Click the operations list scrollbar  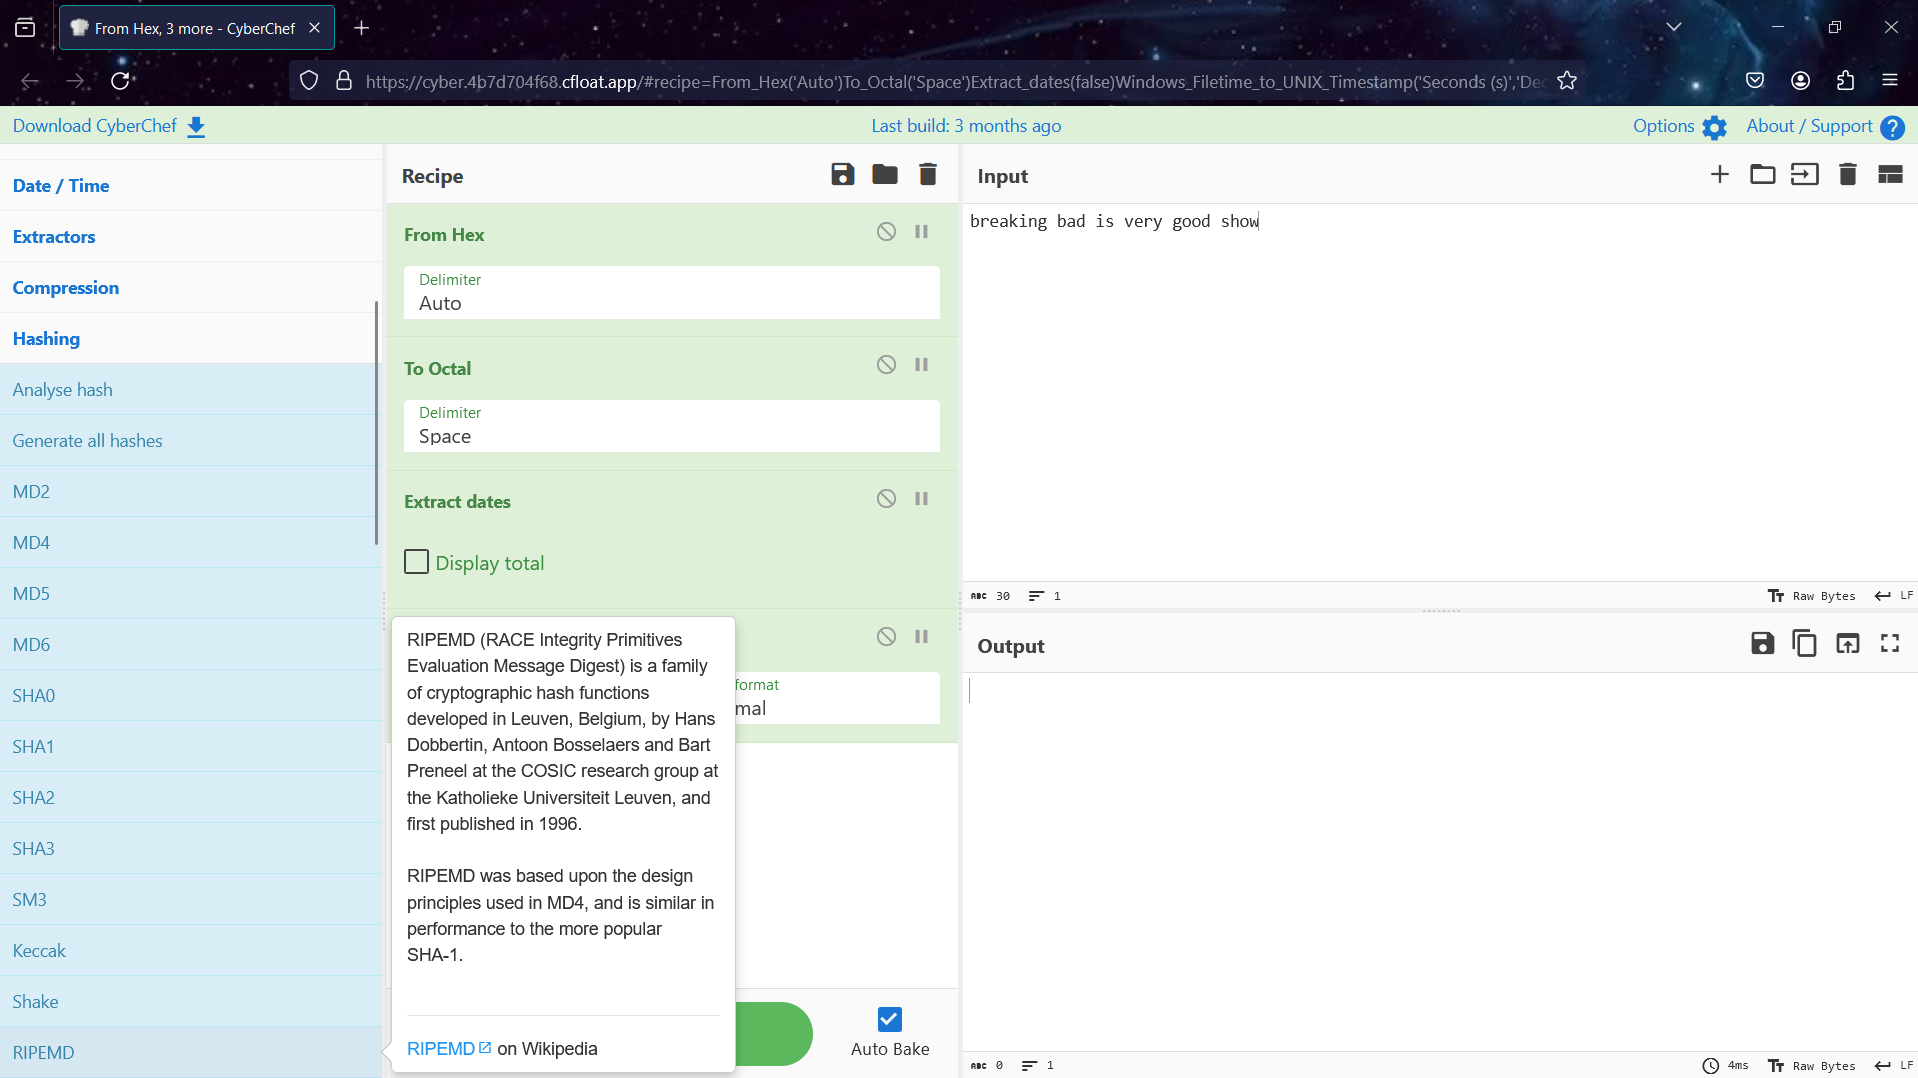coord(376,422)
